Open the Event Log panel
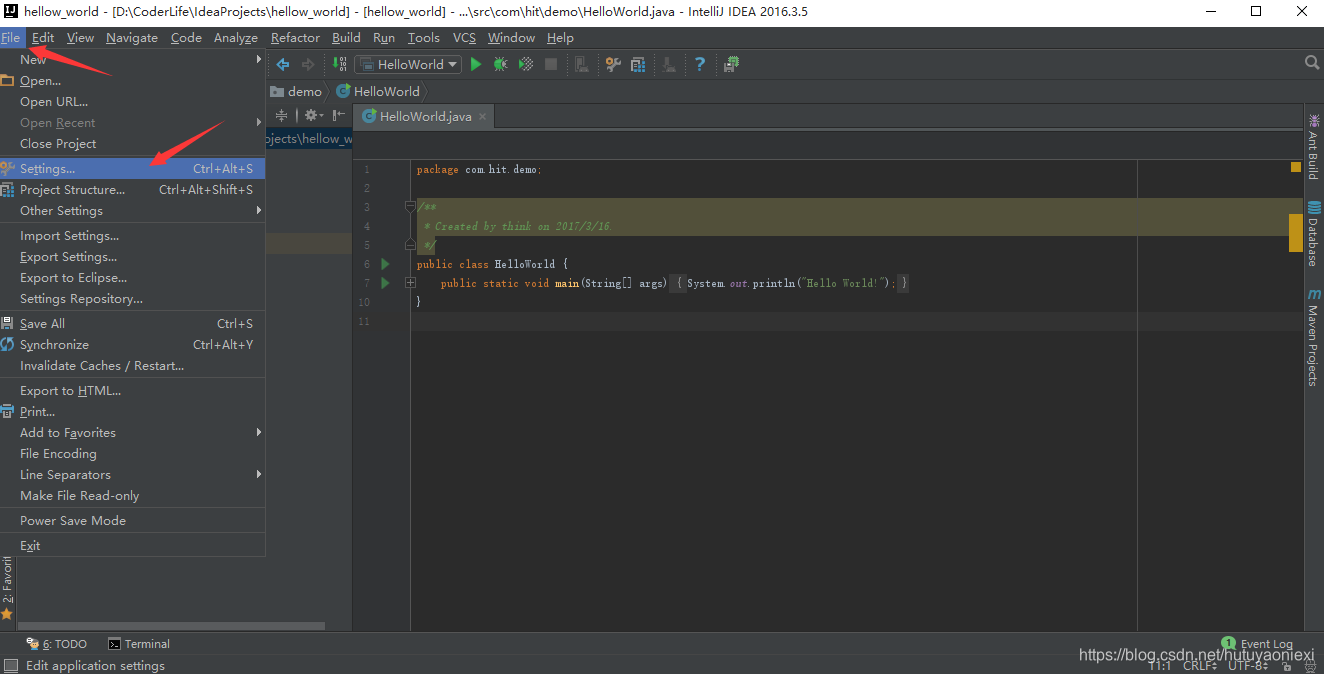 (1258, 644)
